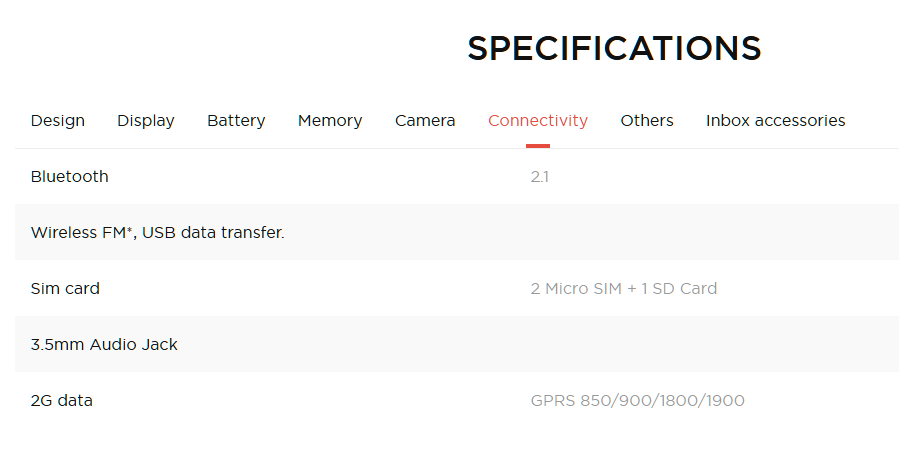Click the SPECIFICATIONS heading
This screenshot has width=899, height=460.
614,48
